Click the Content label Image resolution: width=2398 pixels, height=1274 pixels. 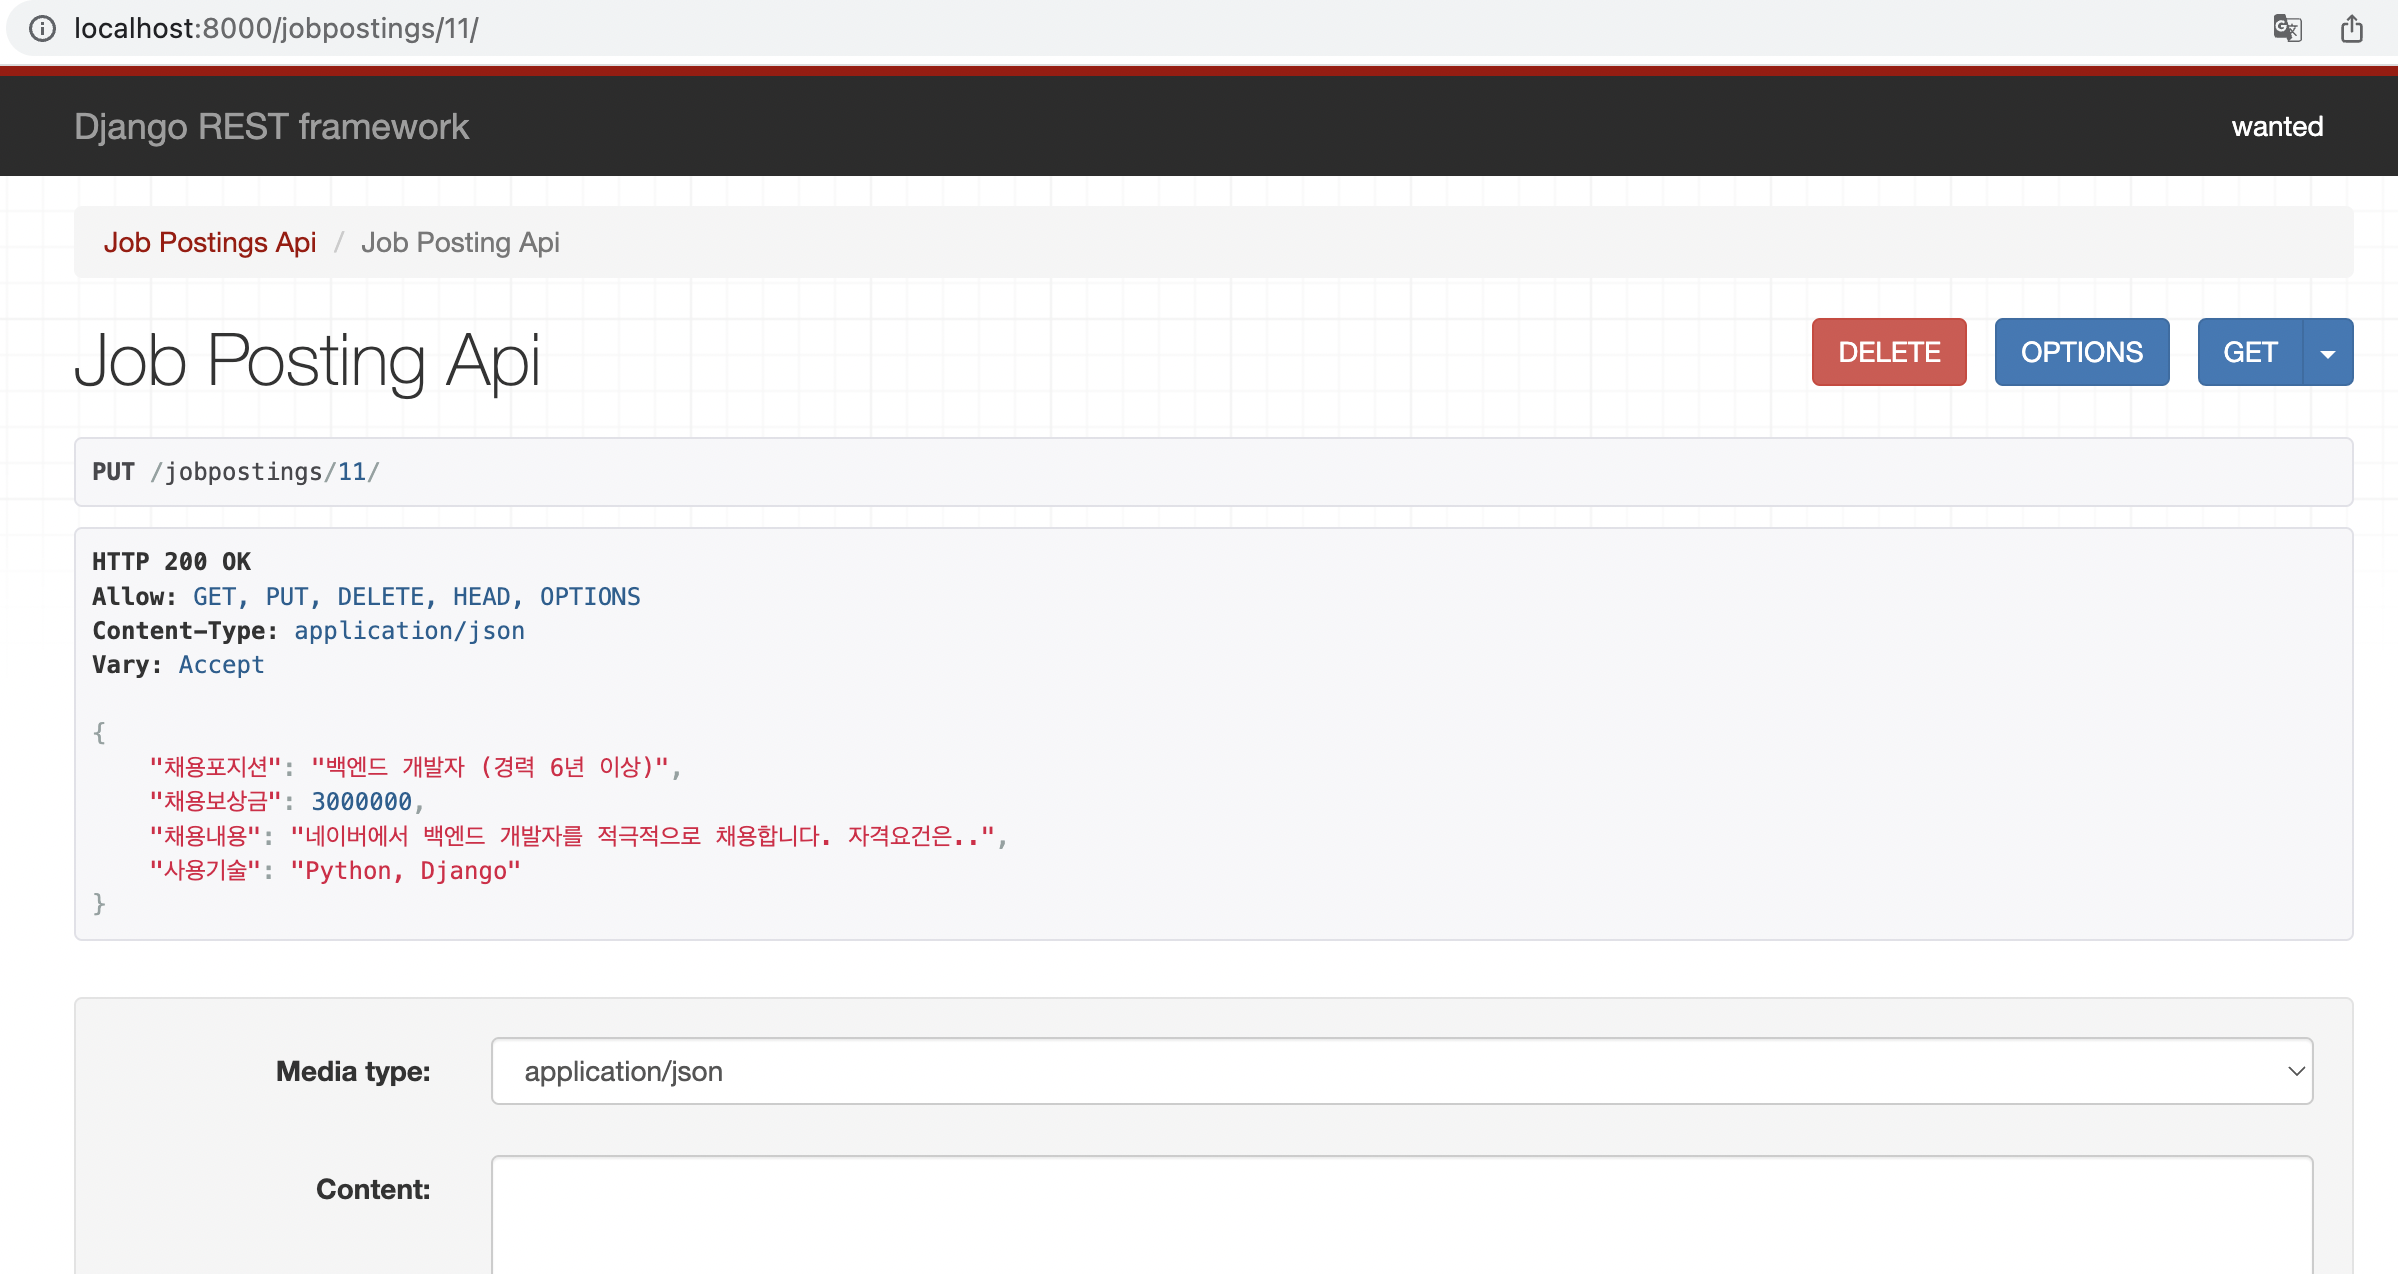(373, 1189)
